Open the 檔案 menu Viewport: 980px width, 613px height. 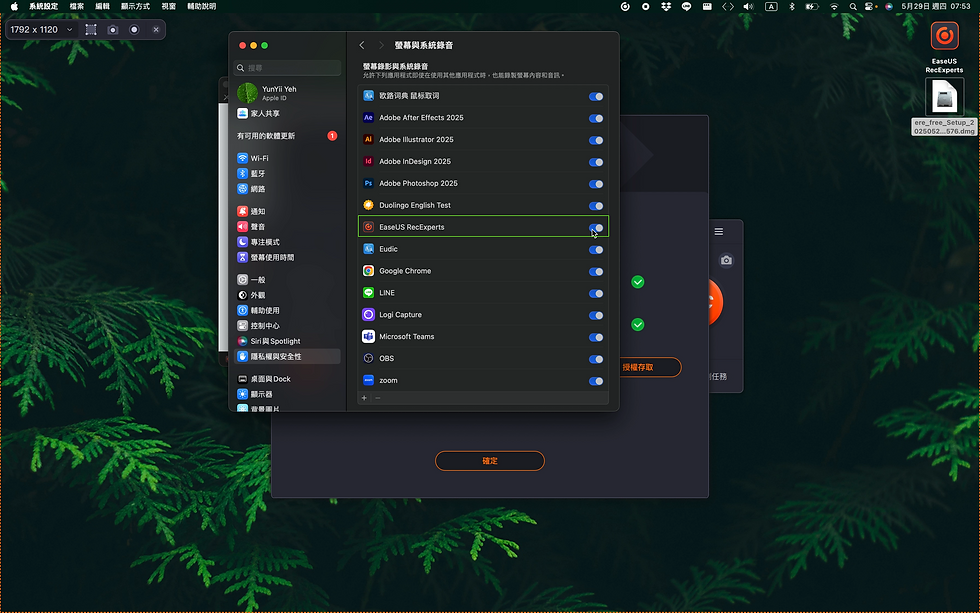pyautogui.click(x=77, y=6)
